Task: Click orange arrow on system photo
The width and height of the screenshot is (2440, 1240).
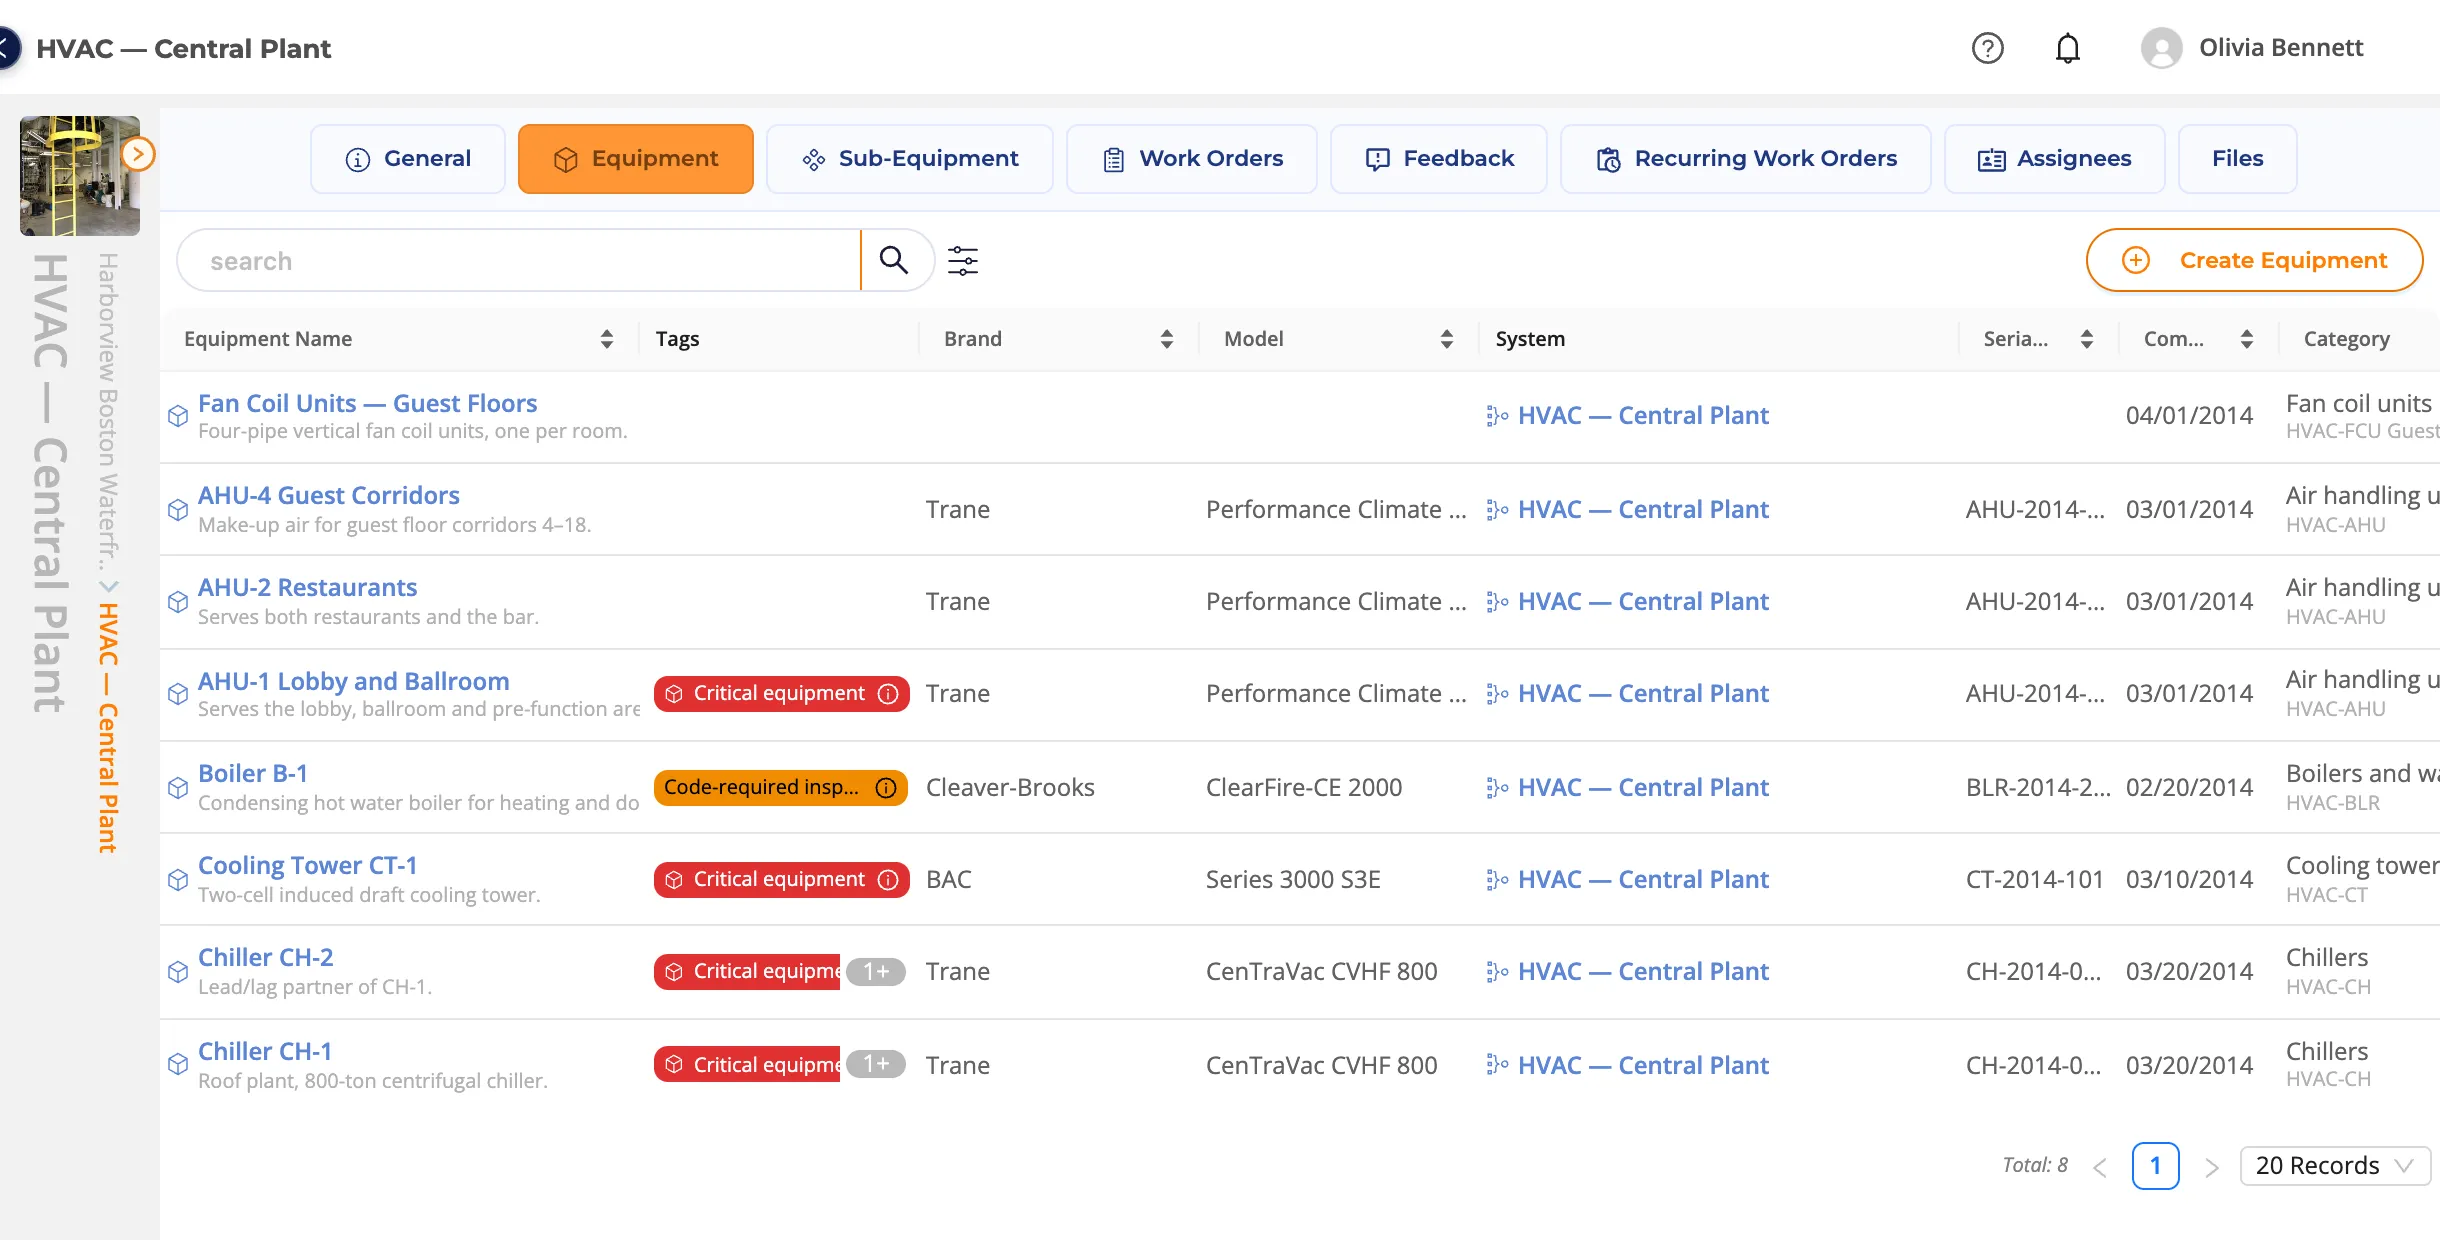Action: coord(138,154)
